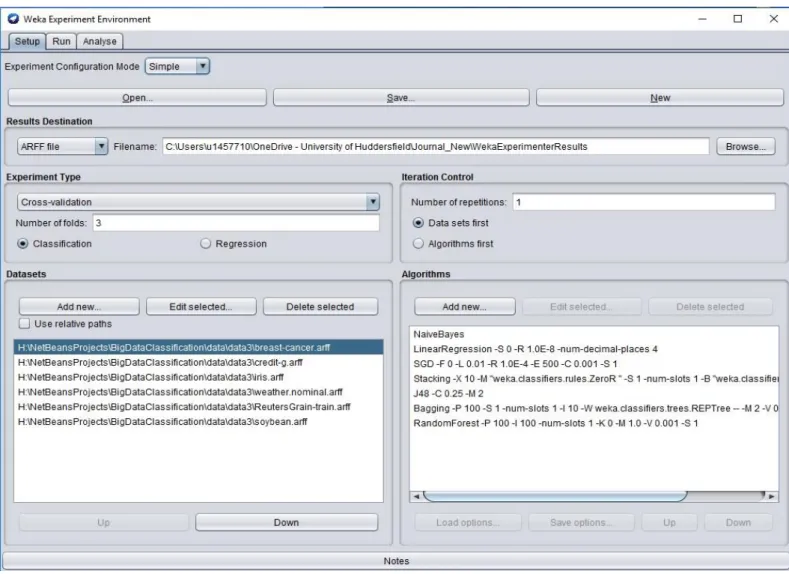This screenshot has height=574, width=789.
Task: Select J48 -C 0.25 -M 2 entry
Action: pyautogui.click(x=594, y=393)
